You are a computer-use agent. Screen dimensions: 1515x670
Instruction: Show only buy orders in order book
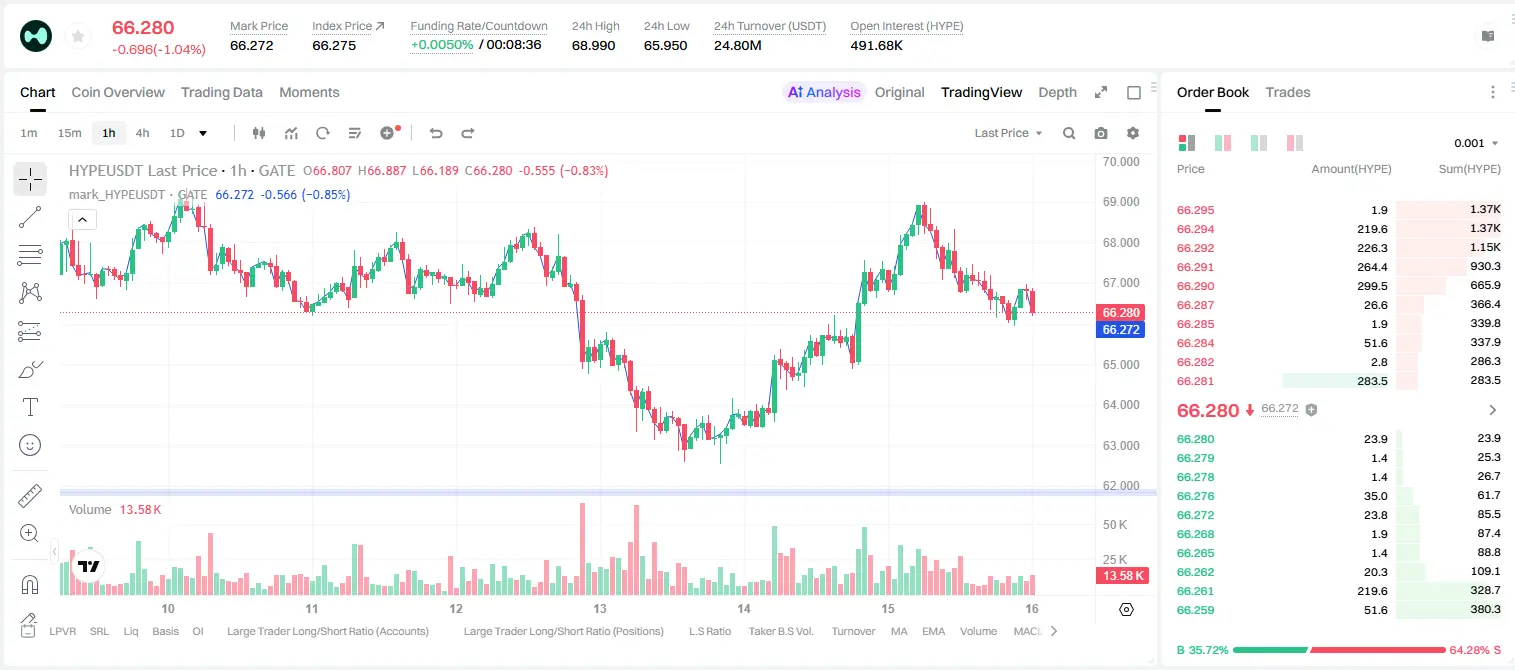coord(1259,143)
